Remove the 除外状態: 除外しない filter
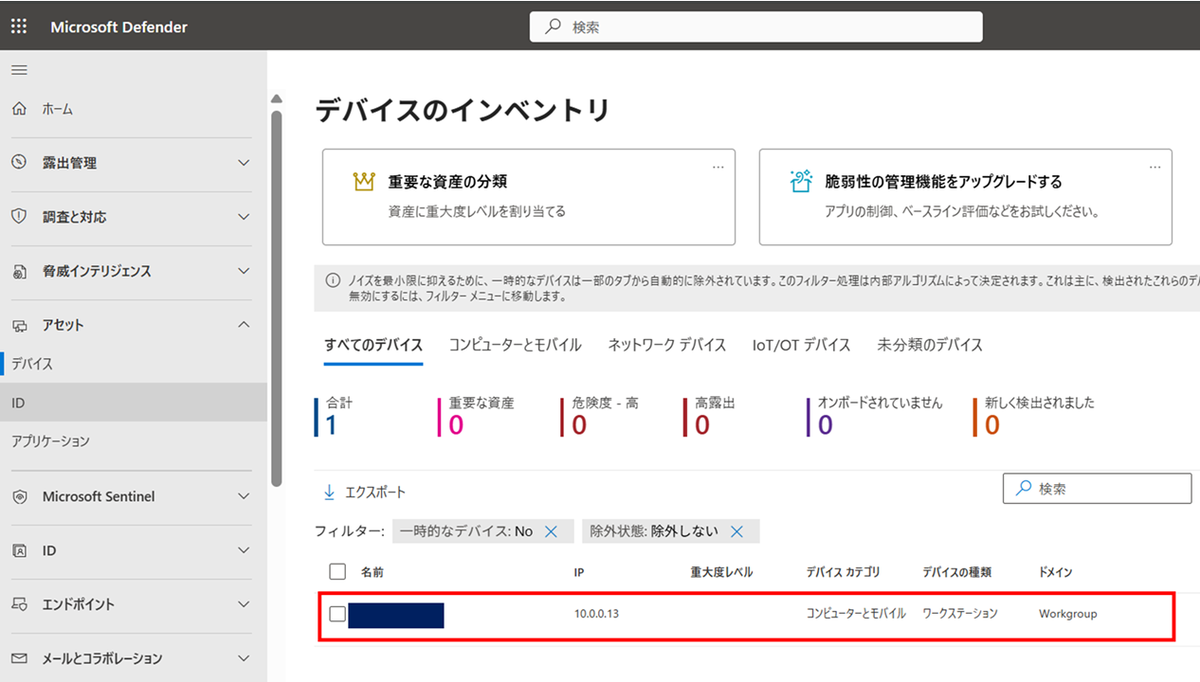The height and width of the screenshot is (682, 1200). pos(737,532)
